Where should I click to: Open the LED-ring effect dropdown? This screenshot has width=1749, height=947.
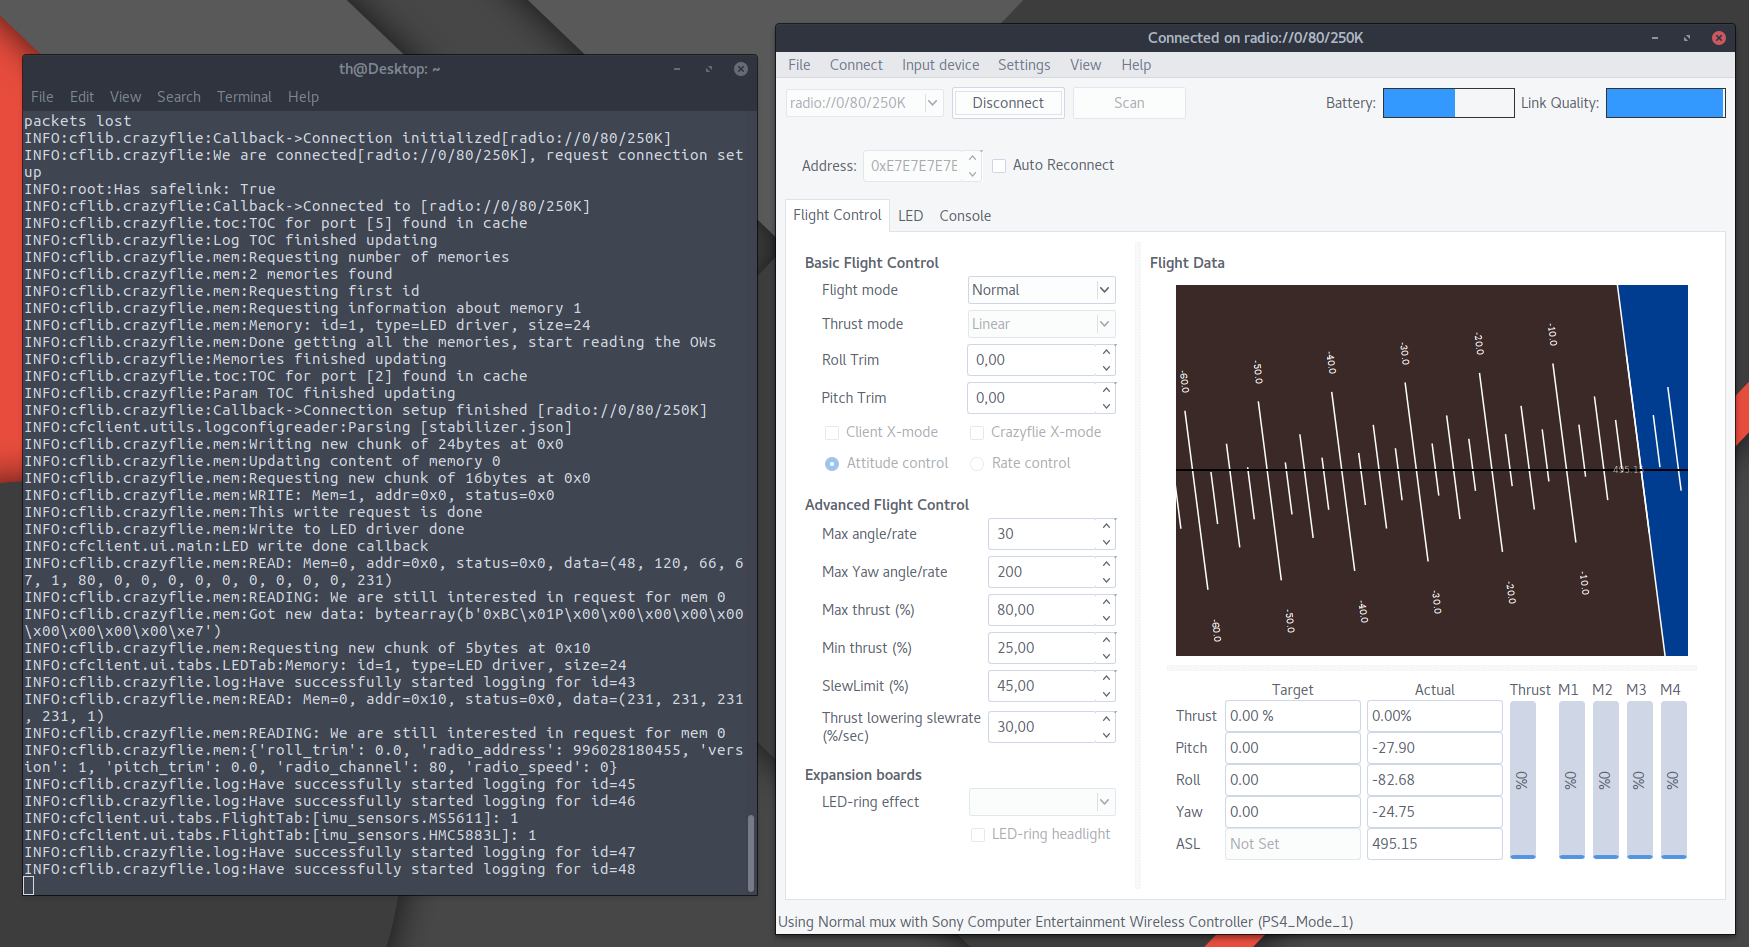[x=1041, y=802]
